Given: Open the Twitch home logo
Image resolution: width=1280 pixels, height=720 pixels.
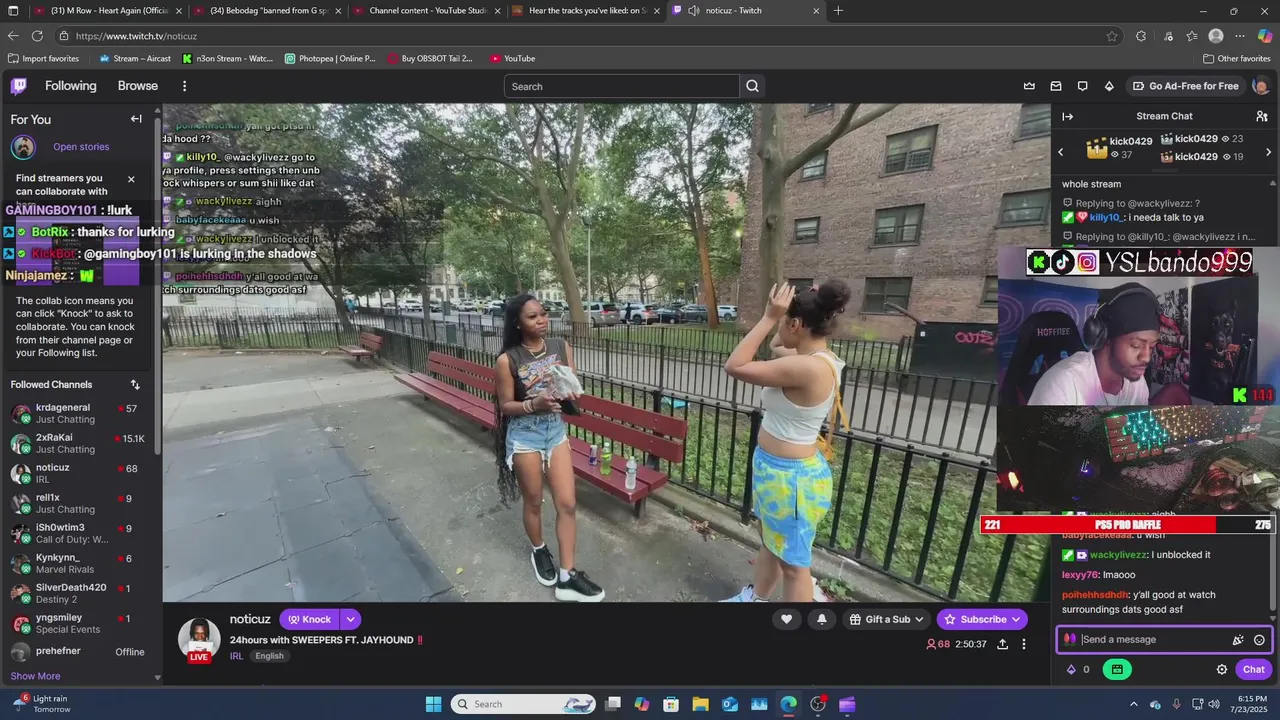Looking at the screenshot, I should 19,86.
